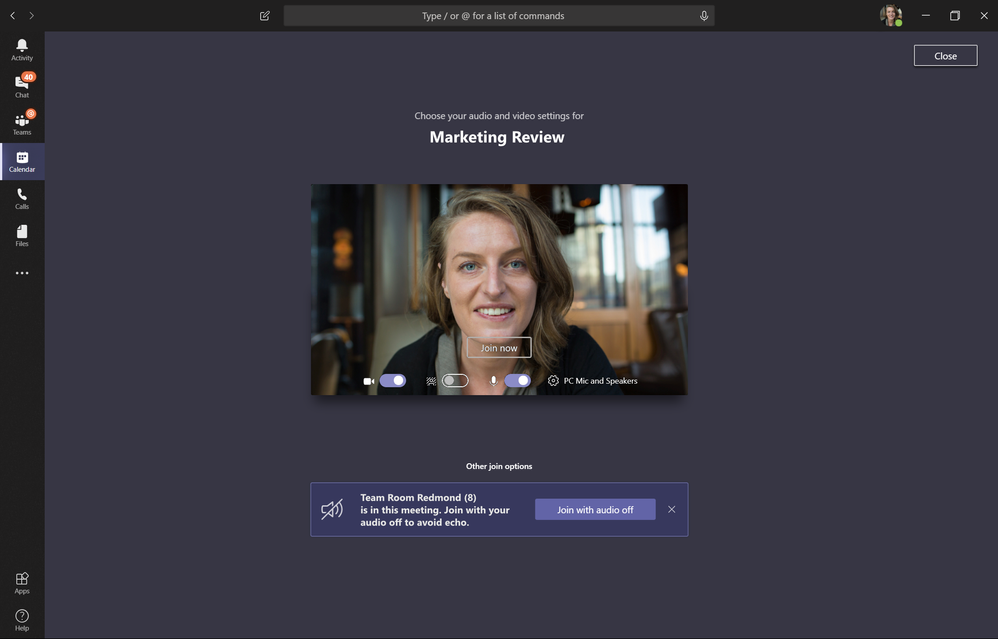The width and height of the screenshot is (998, 639).
Task: Click the Other join options label
Action: [499, 466]
